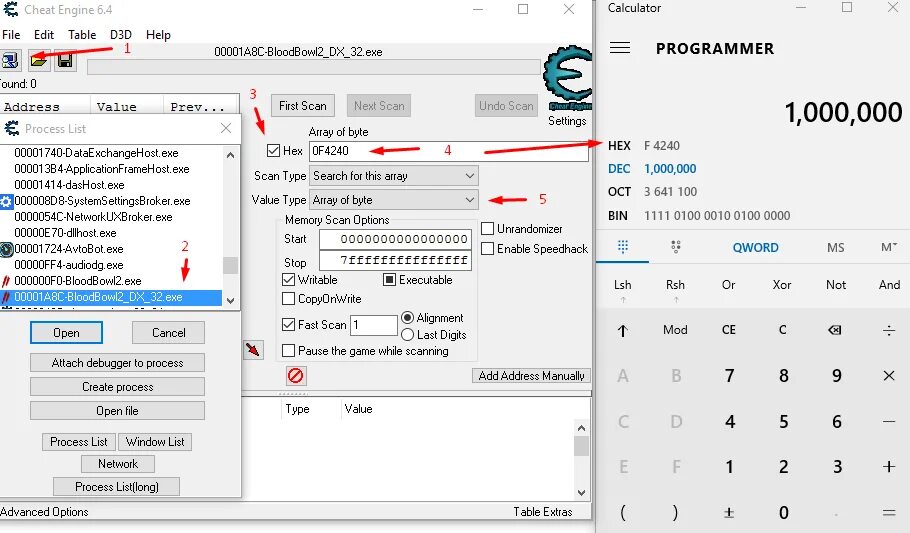Open Advanced Options in Cheat Engine
Screen dimensions: 910x533
[44, 512]
